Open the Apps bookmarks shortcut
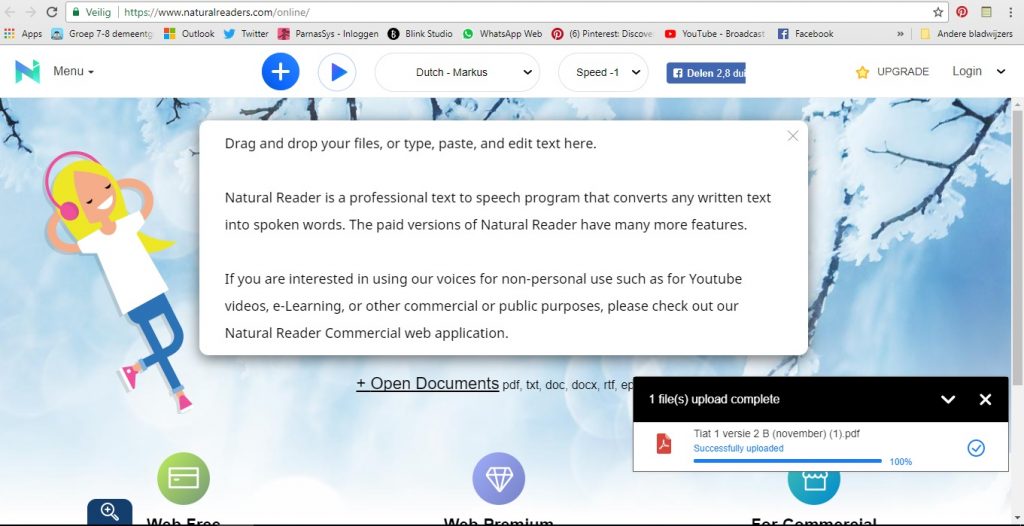The width and height of the screenshot is (1024, 526). (23, 33)
